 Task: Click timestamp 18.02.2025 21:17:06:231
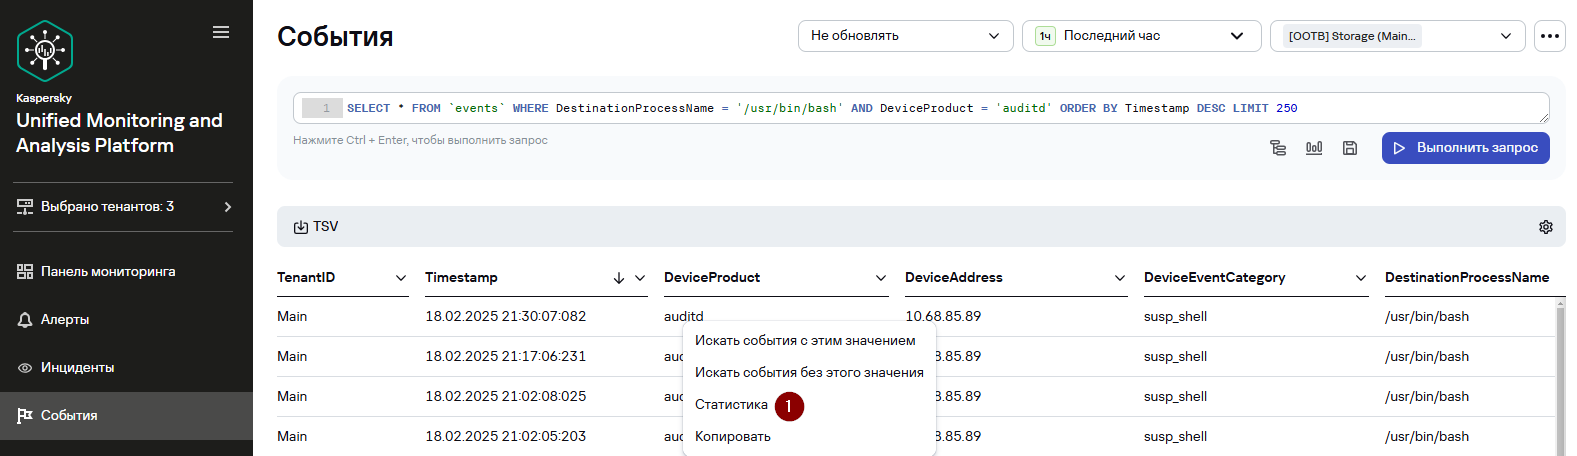pyautogui.click(x=506, y=356)
